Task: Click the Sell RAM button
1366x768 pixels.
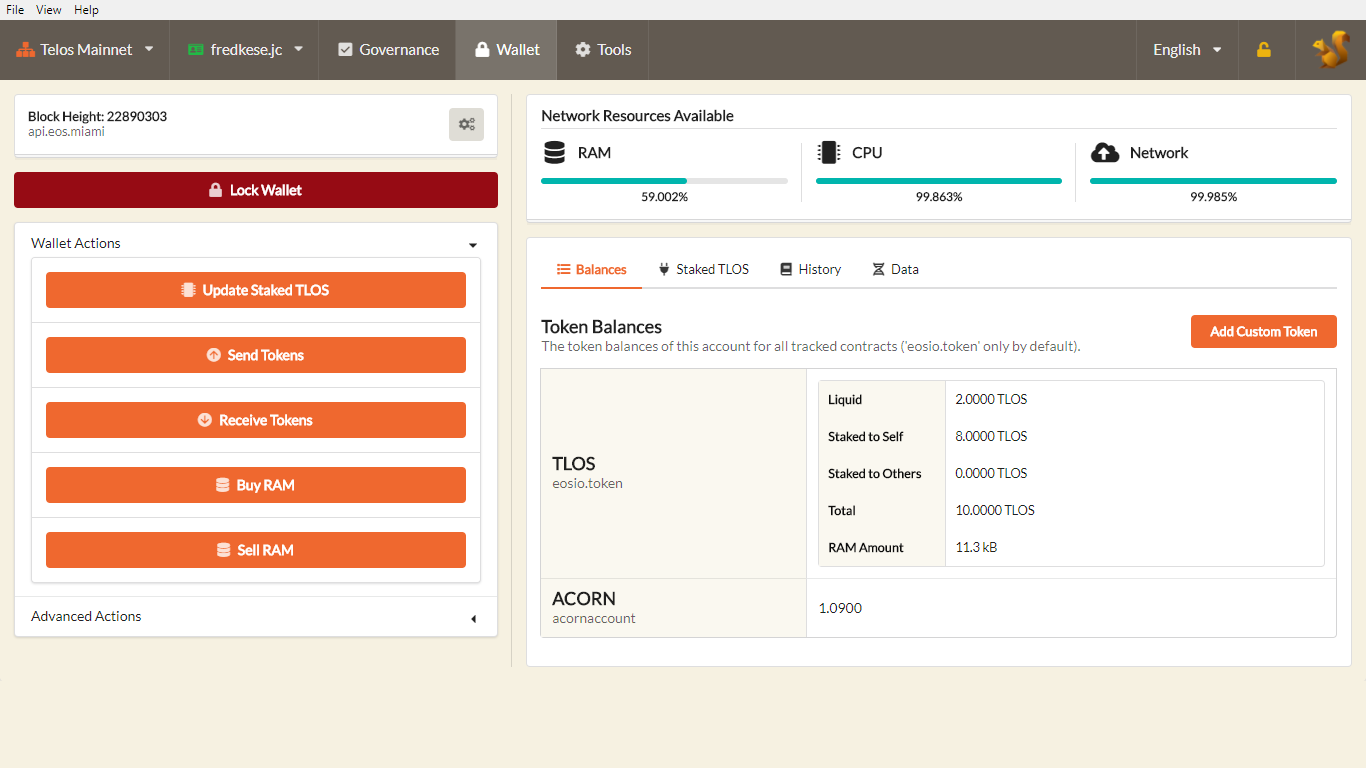Action: [x=256, y=550]
